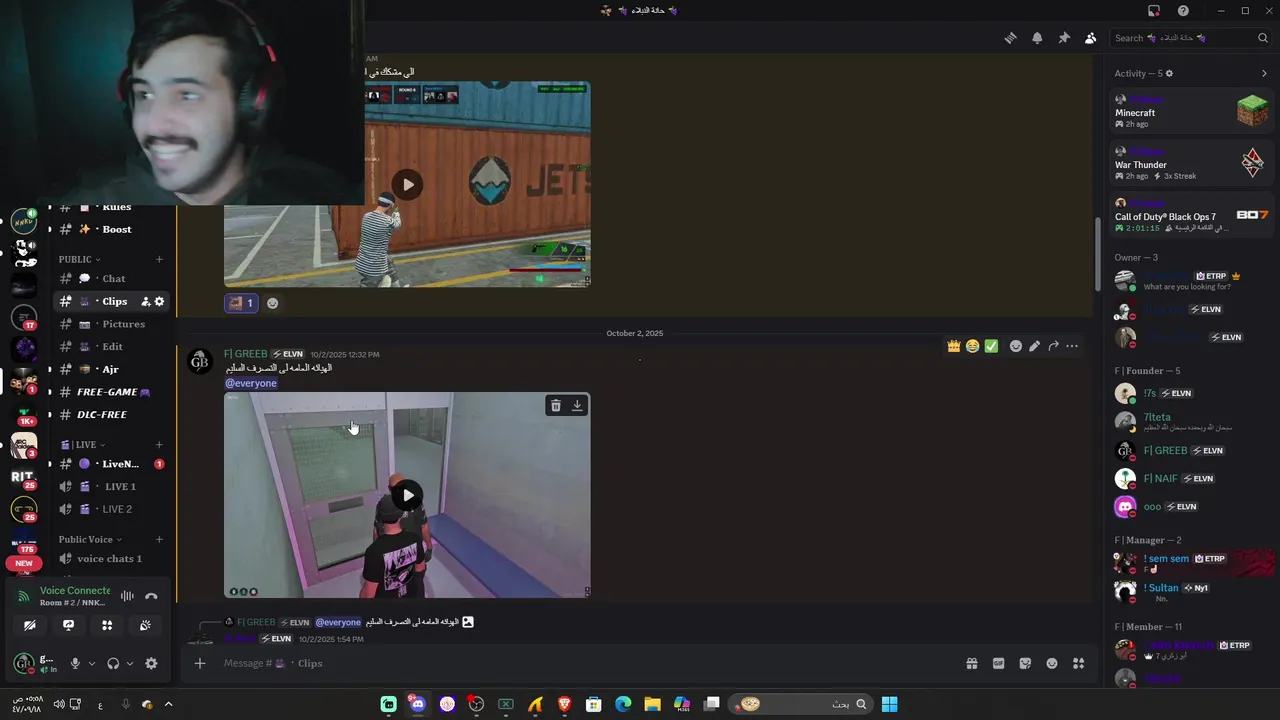Viewport: 1280px width, 720px height.
Task: Toggle the member list icon
Action: (x=1090, y=38)
